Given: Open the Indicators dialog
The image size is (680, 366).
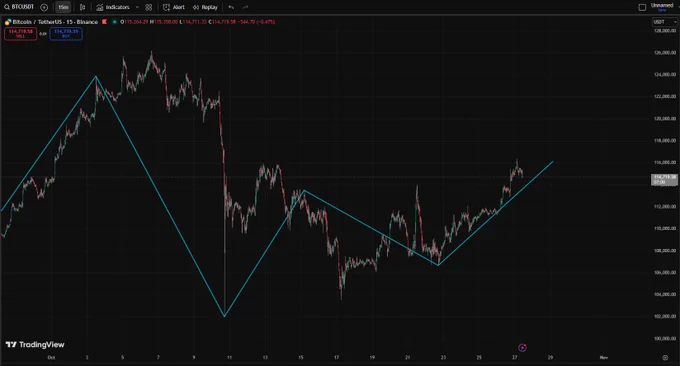Looking at the screenshot, I should click(113, 7).
